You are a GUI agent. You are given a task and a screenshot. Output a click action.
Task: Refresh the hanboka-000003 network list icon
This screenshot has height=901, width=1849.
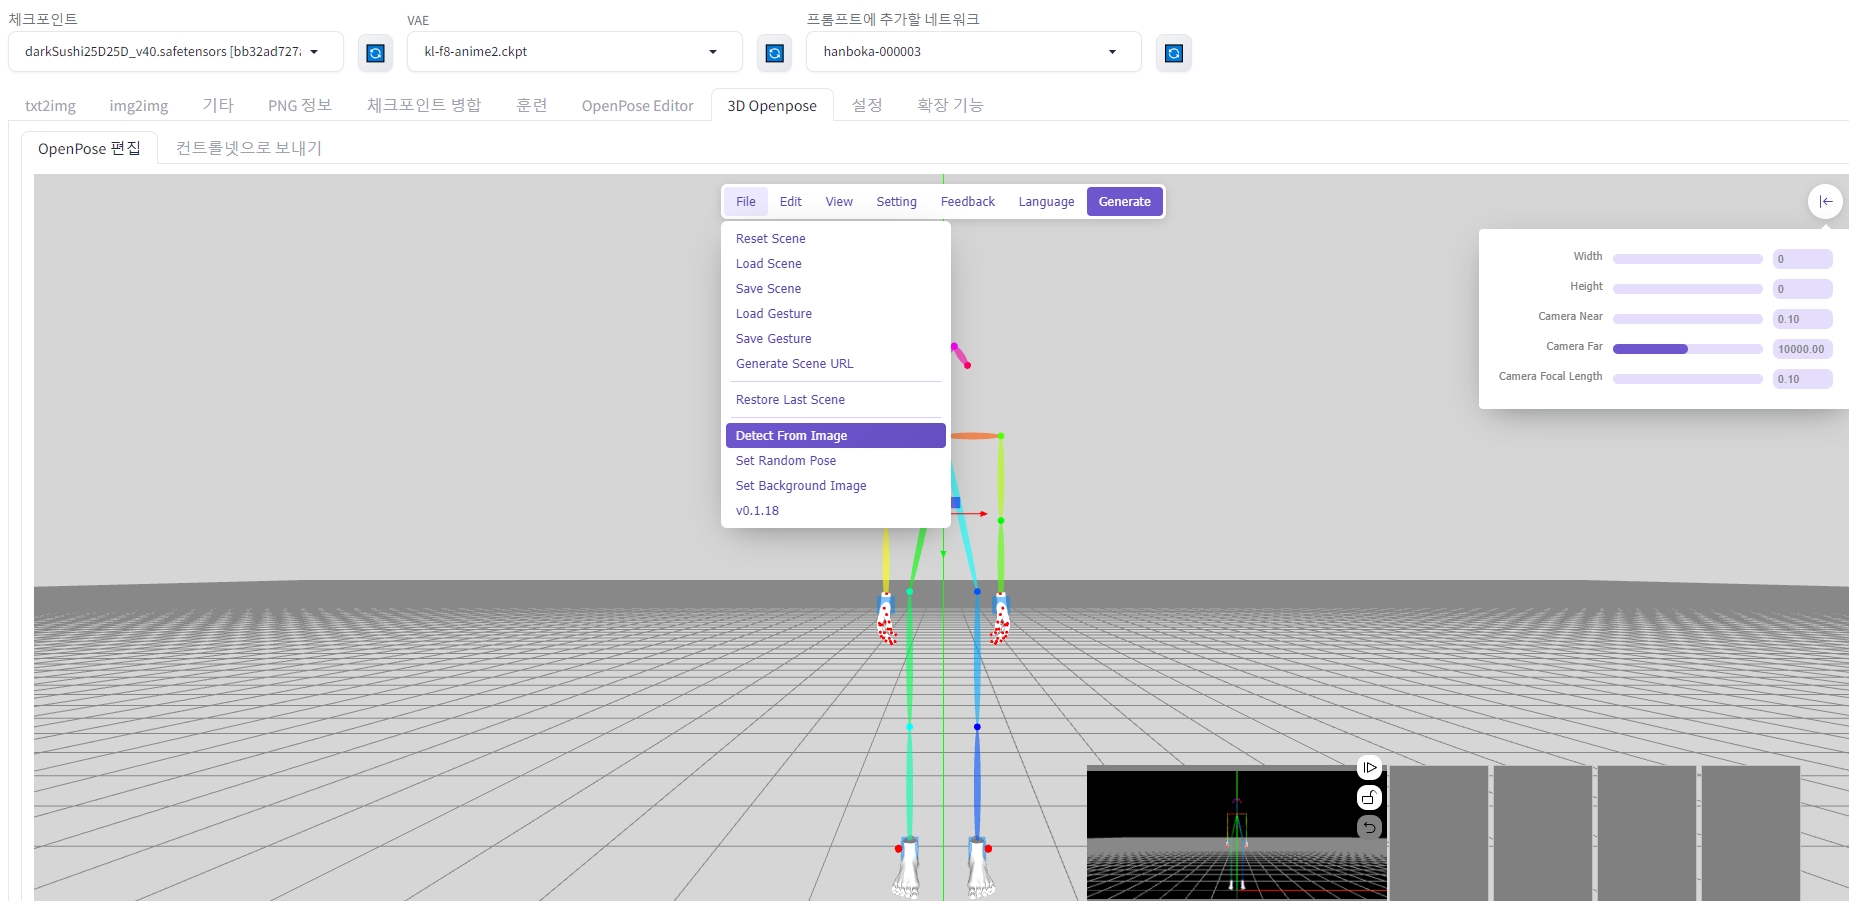point(1174,53)
